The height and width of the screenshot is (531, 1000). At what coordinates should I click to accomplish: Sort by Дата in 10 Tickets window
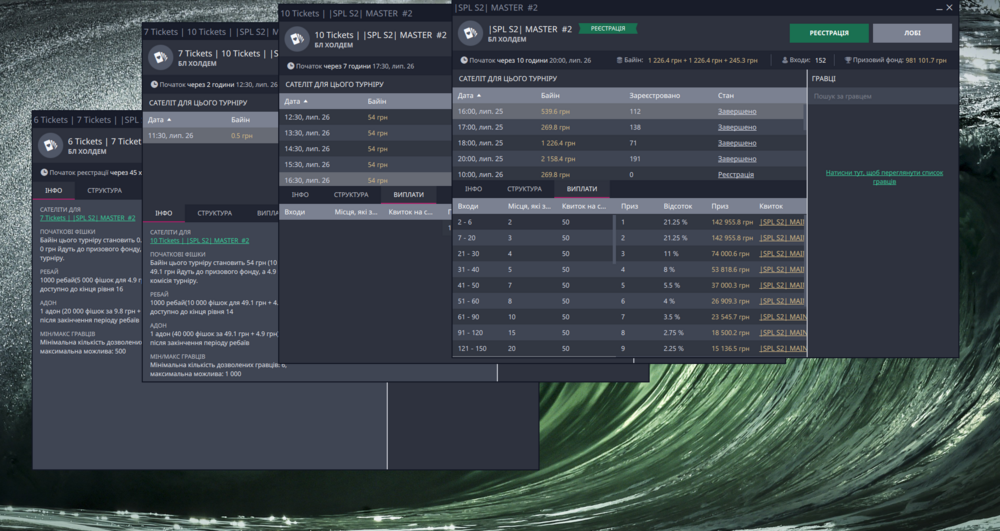296,101
